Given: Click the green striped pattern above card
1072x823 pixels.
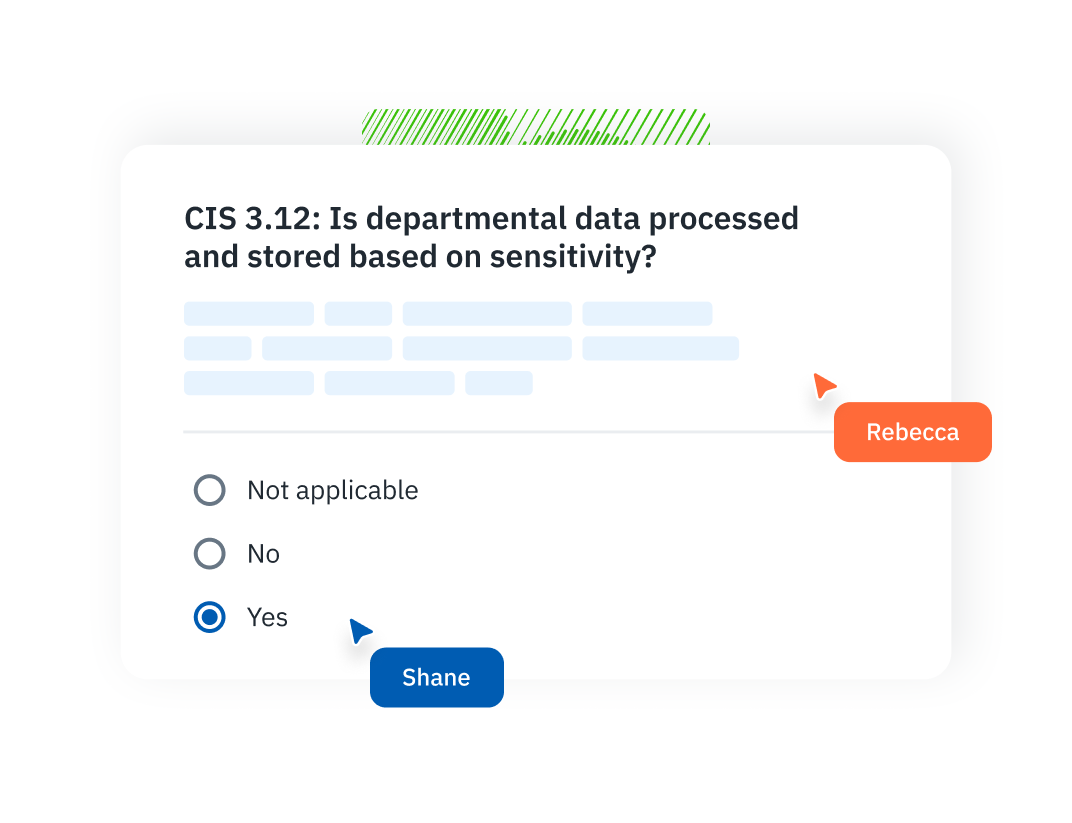Looking at the screenshot, I should (536, 127).
